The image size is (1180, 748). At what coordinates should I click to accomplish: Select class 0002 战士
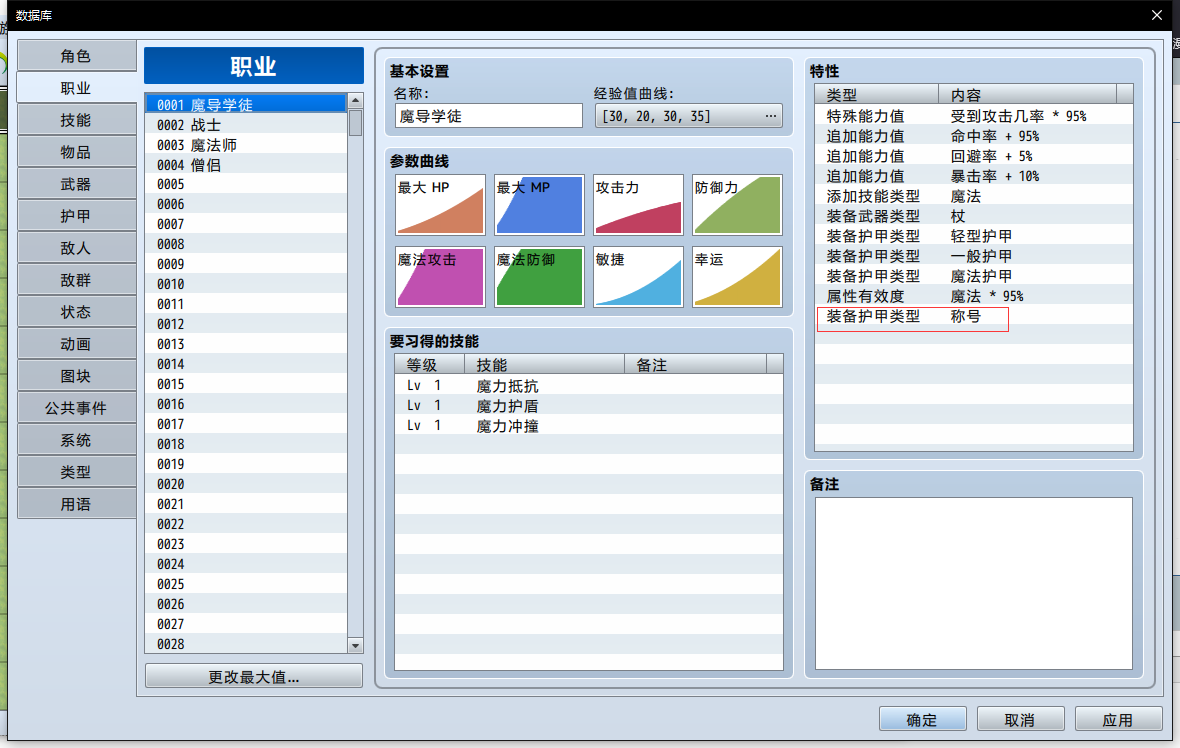click(246, 125)
